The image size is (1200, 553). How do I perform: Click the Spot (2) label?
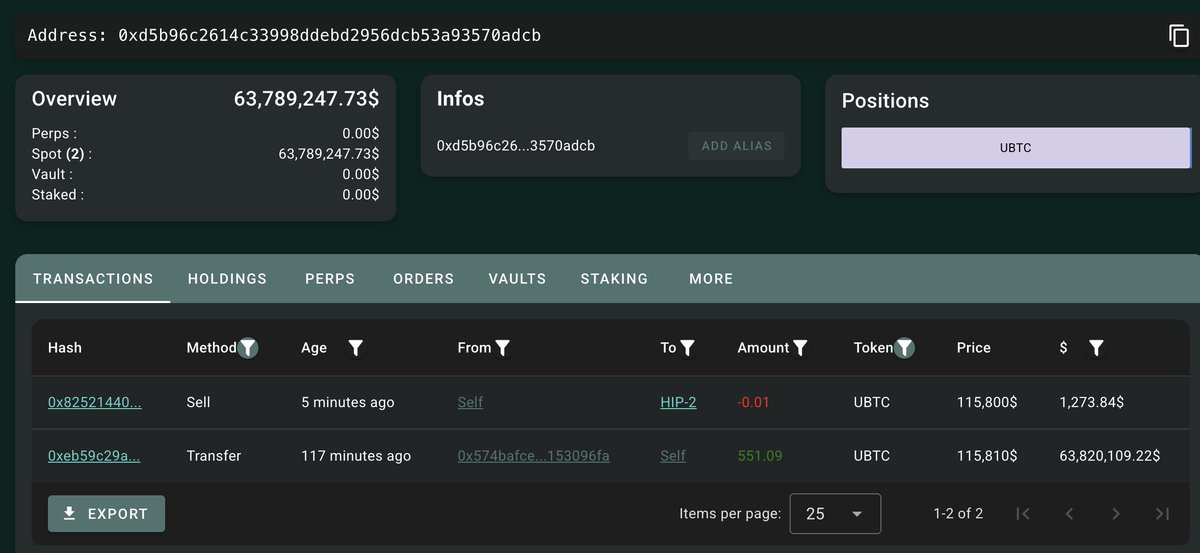point(61,154)
